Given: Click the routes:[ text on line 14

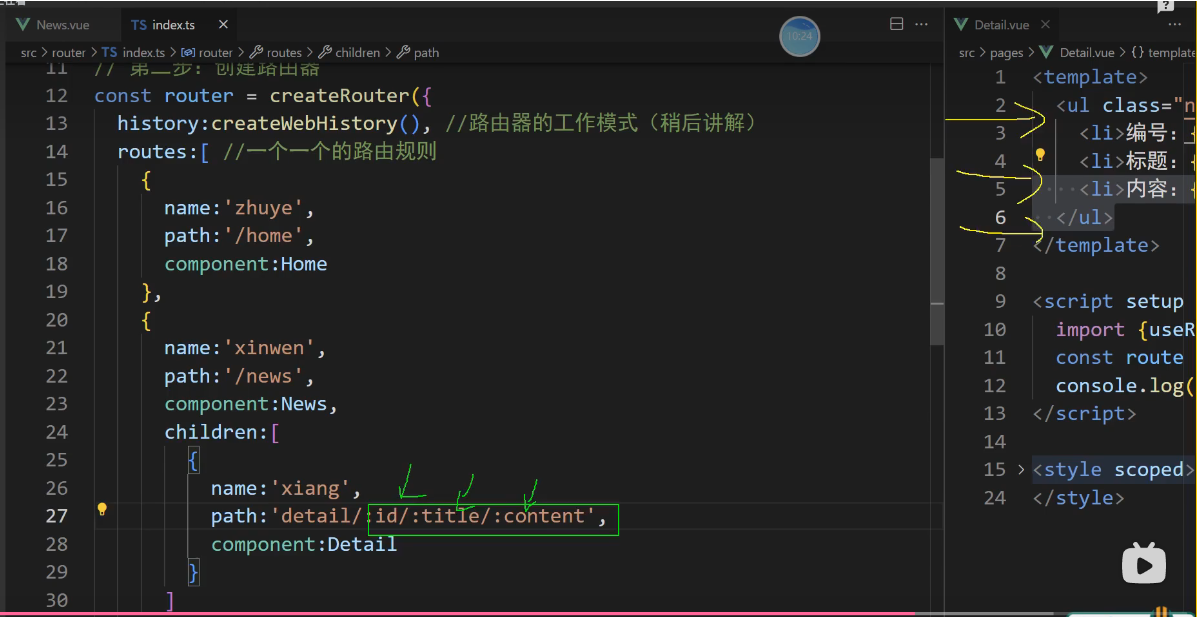Looking at the screenshot, I should click(x=163, y=151).
